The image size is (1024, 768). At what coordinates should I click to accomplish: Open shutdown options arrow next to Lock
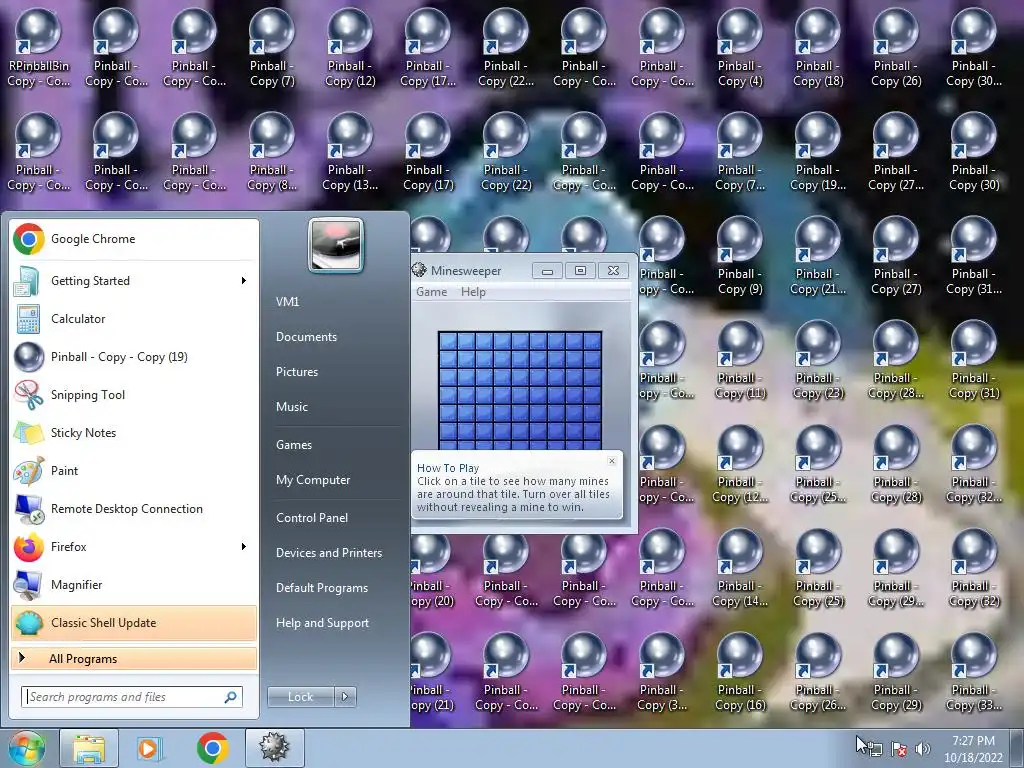tap(346, 697)
